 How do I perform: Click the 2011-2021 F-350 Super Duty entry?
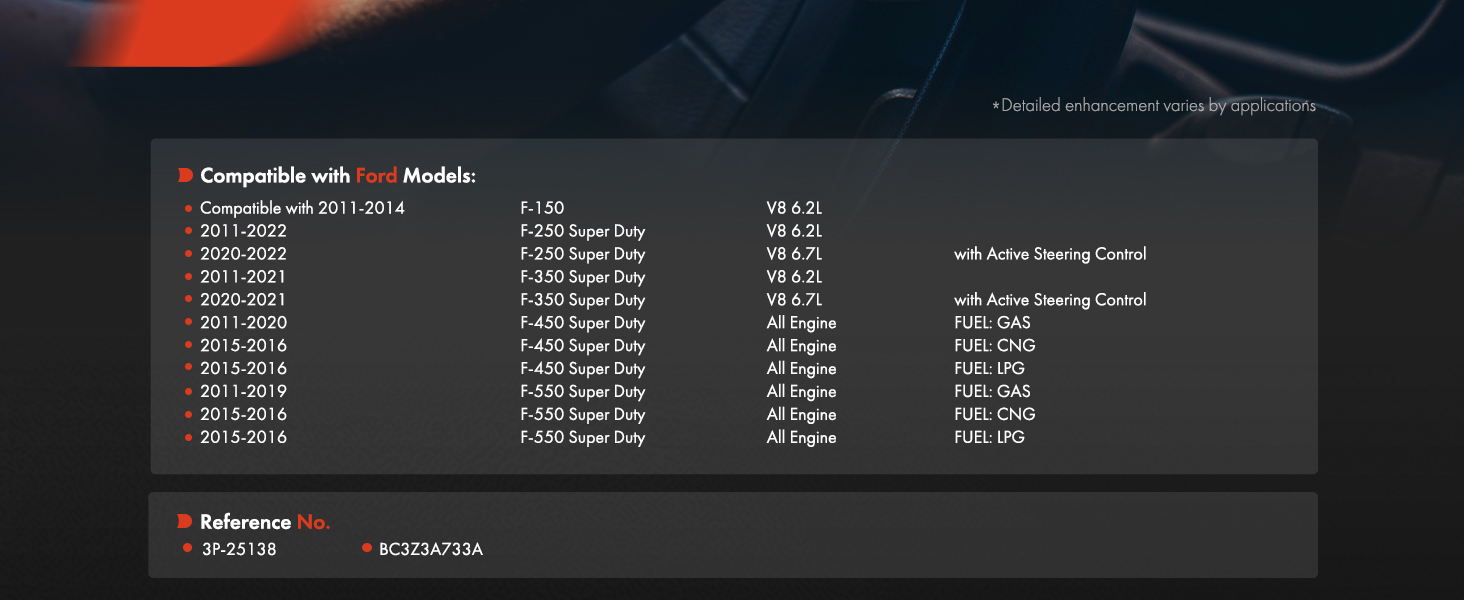(x=582, y=277)
